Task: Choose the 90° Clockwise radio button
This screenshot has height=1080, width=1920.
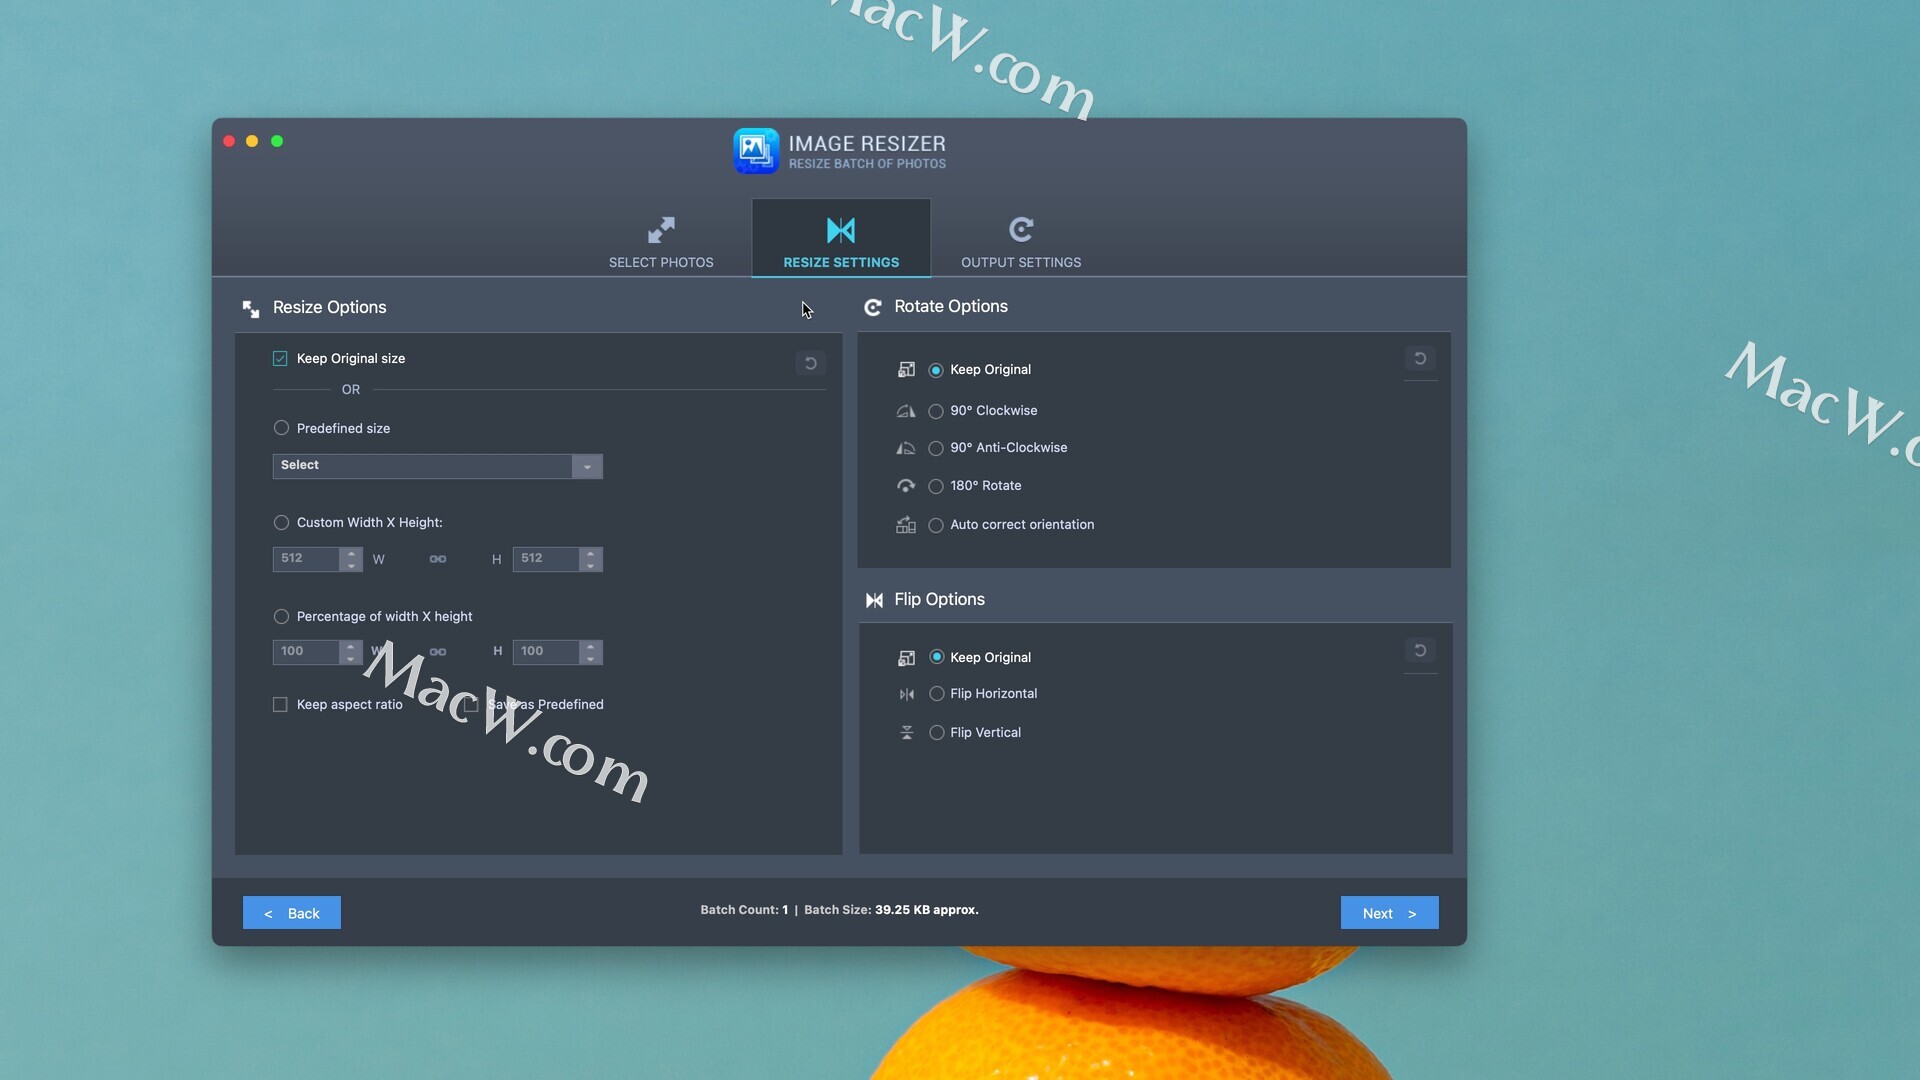Action: [x=936, y=411]
